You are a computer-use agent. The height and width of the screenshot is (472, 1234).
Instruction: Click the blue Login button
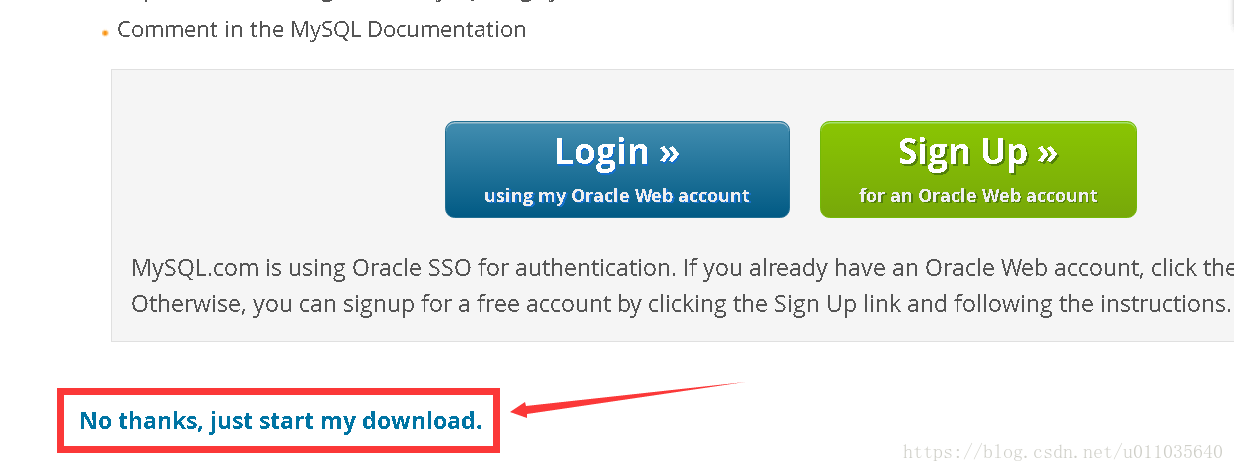(x=617, y=169)
